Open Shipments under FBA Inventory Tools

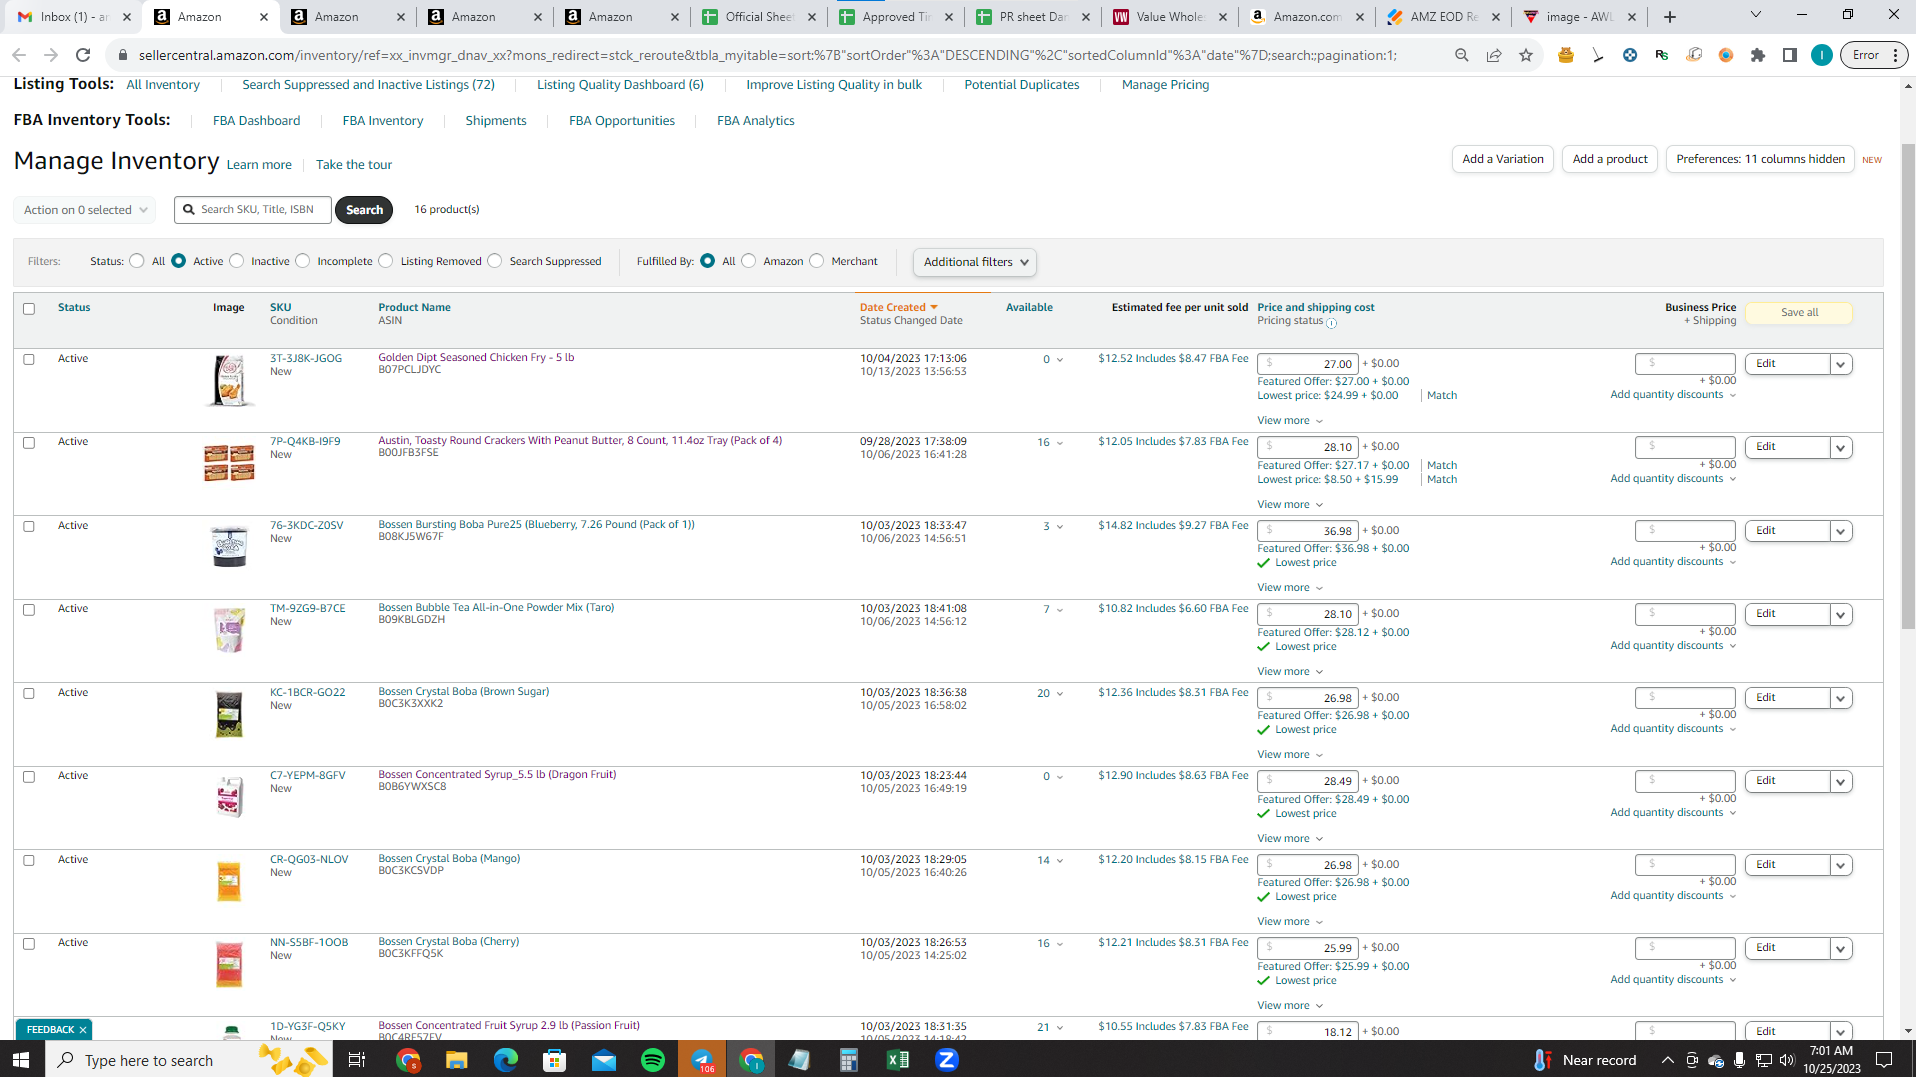(496, 121)
